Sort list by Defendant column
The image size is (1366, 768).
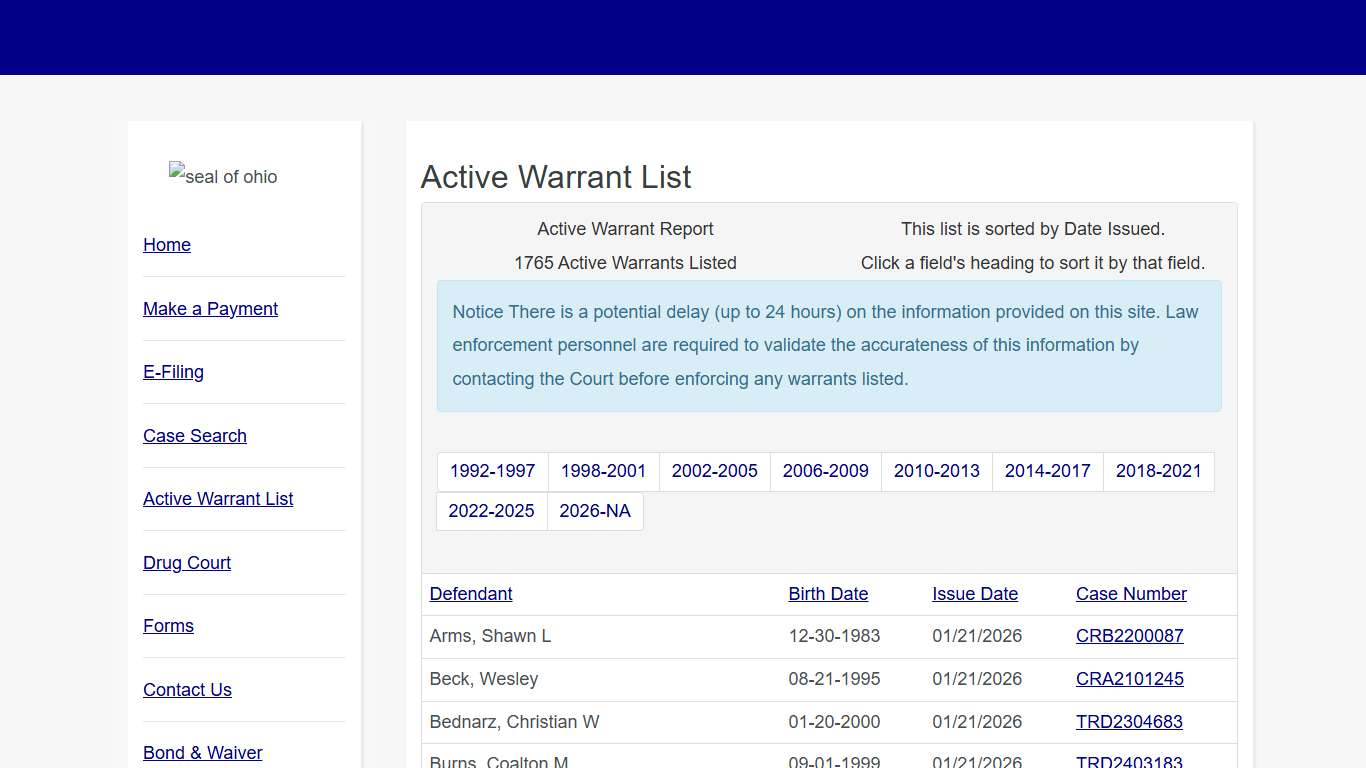(x=471, y=594)
